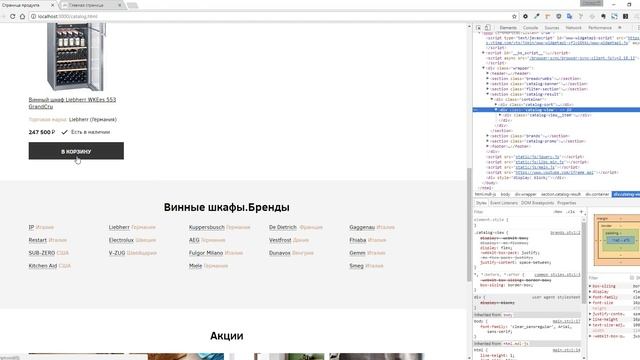Switch to the Properties pane tab
Screen dimensions: 640x360
tap(567, 203)
